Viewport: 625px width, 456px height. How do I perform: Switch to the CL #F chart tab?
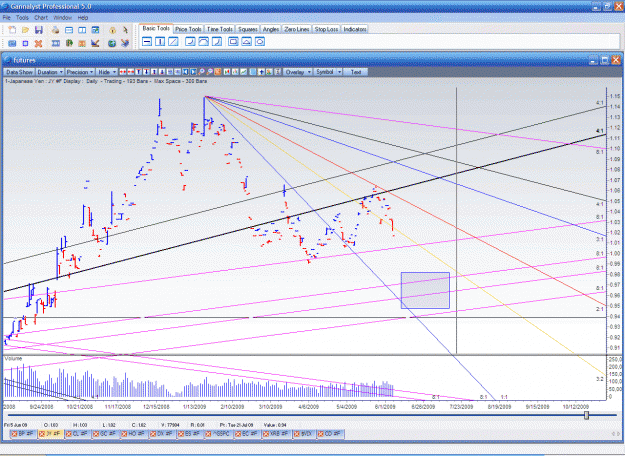click(x=77, y=434)
